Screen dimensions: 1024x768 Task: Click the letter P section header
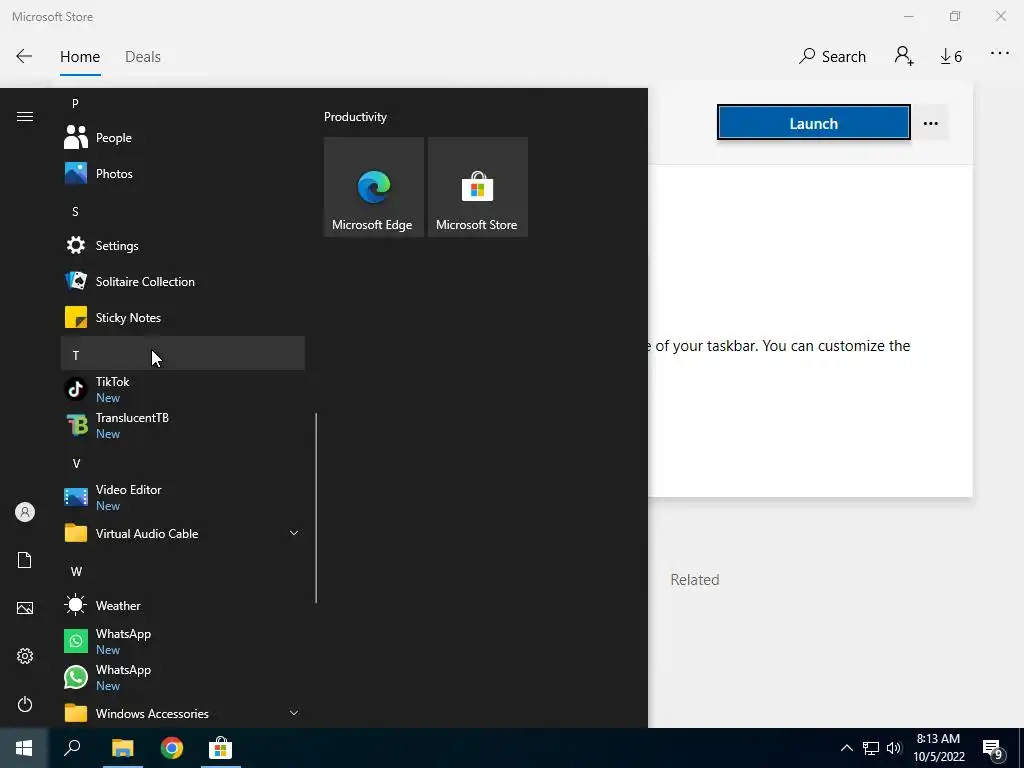click(x=183, y=104)
